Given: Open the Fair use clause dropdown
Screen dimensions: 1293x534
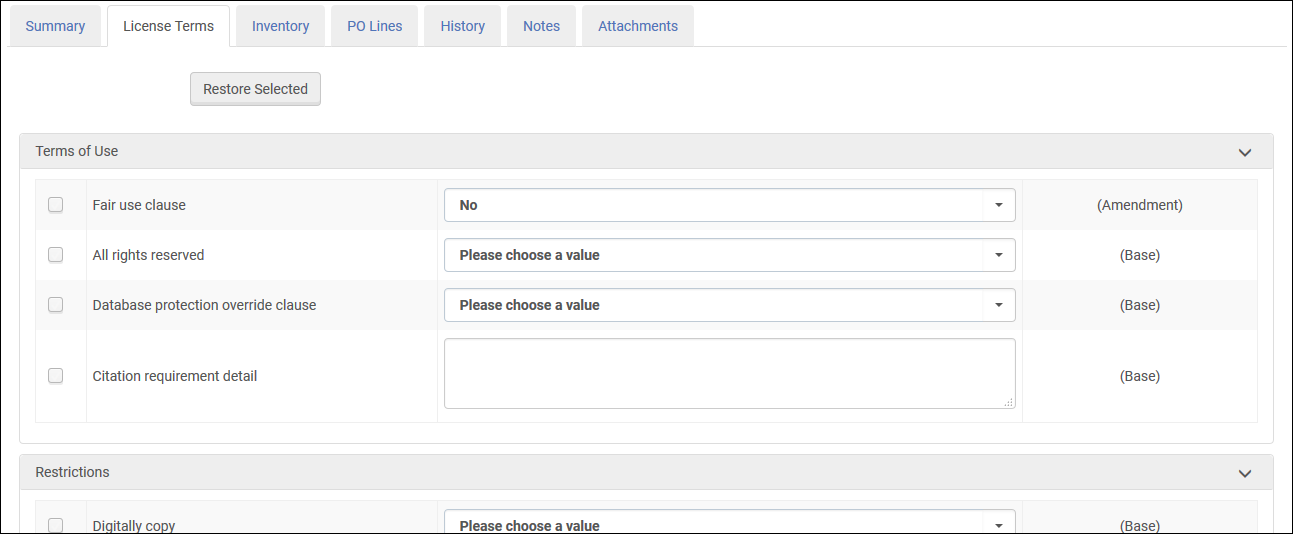Looking at the screenshot, I should [x=730, y=205].
